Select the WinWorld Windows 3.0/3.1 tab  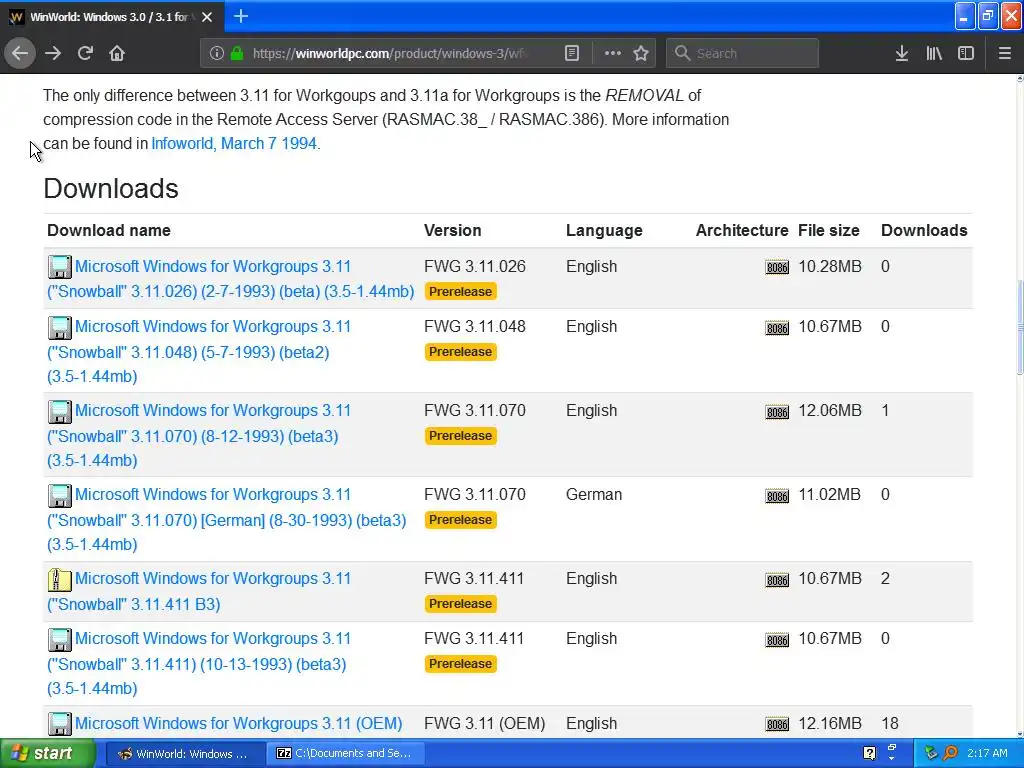point(112,17)
